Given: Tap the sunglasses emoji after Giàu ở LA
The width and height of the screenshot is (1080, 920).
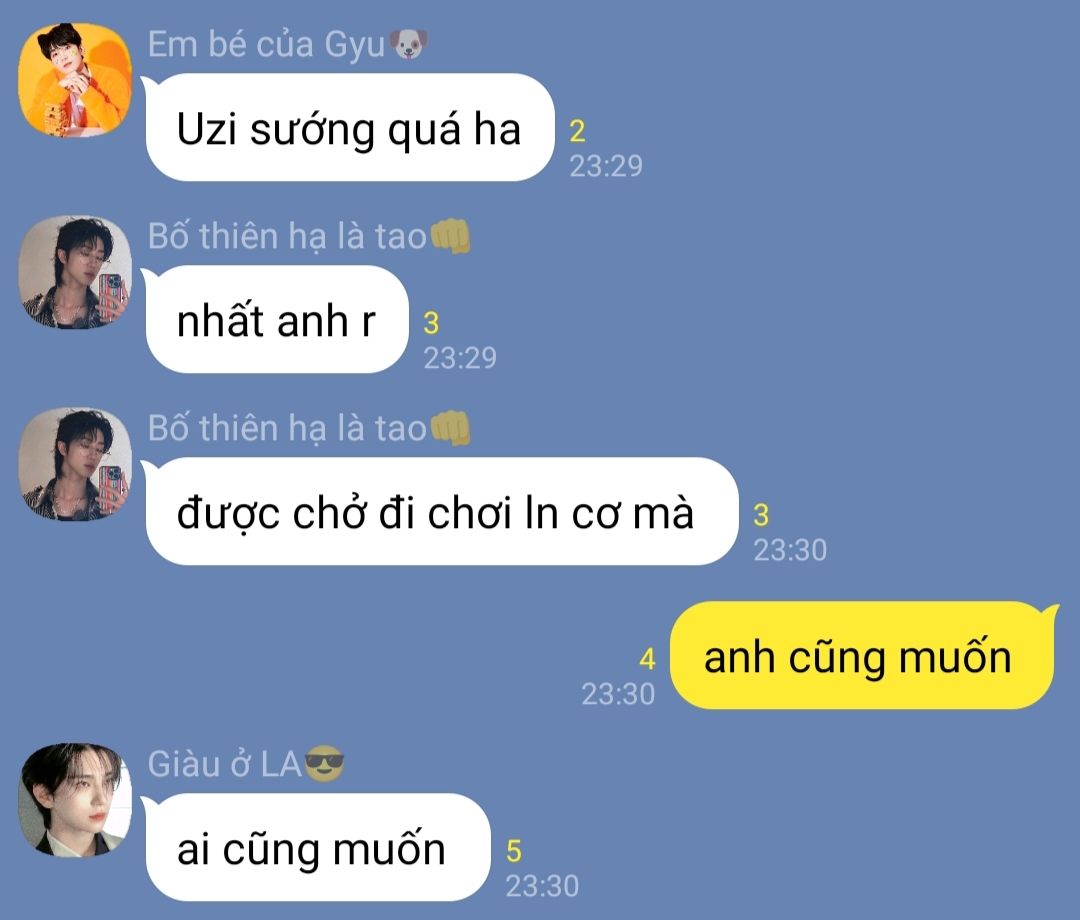Looking at the screenshot, I should point(324,764).
